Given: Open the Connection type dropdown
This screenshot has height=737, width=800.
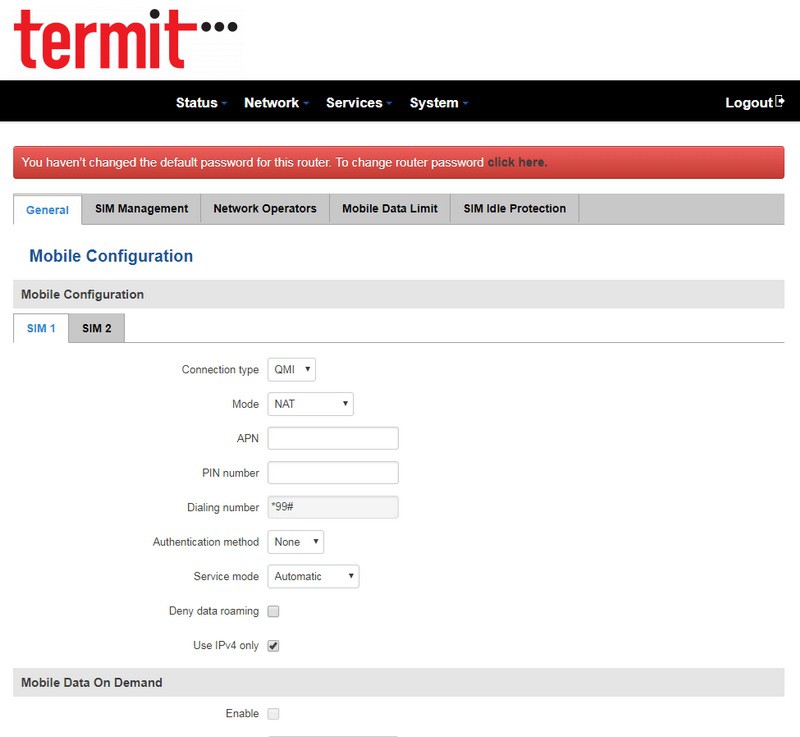Looking at the screenshot, I should (292, 370).
